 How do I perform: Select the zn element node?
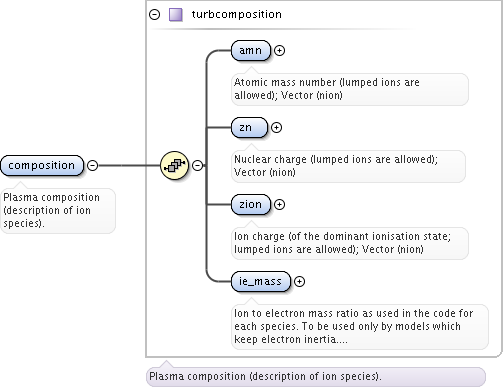click(x=249, y=128)
